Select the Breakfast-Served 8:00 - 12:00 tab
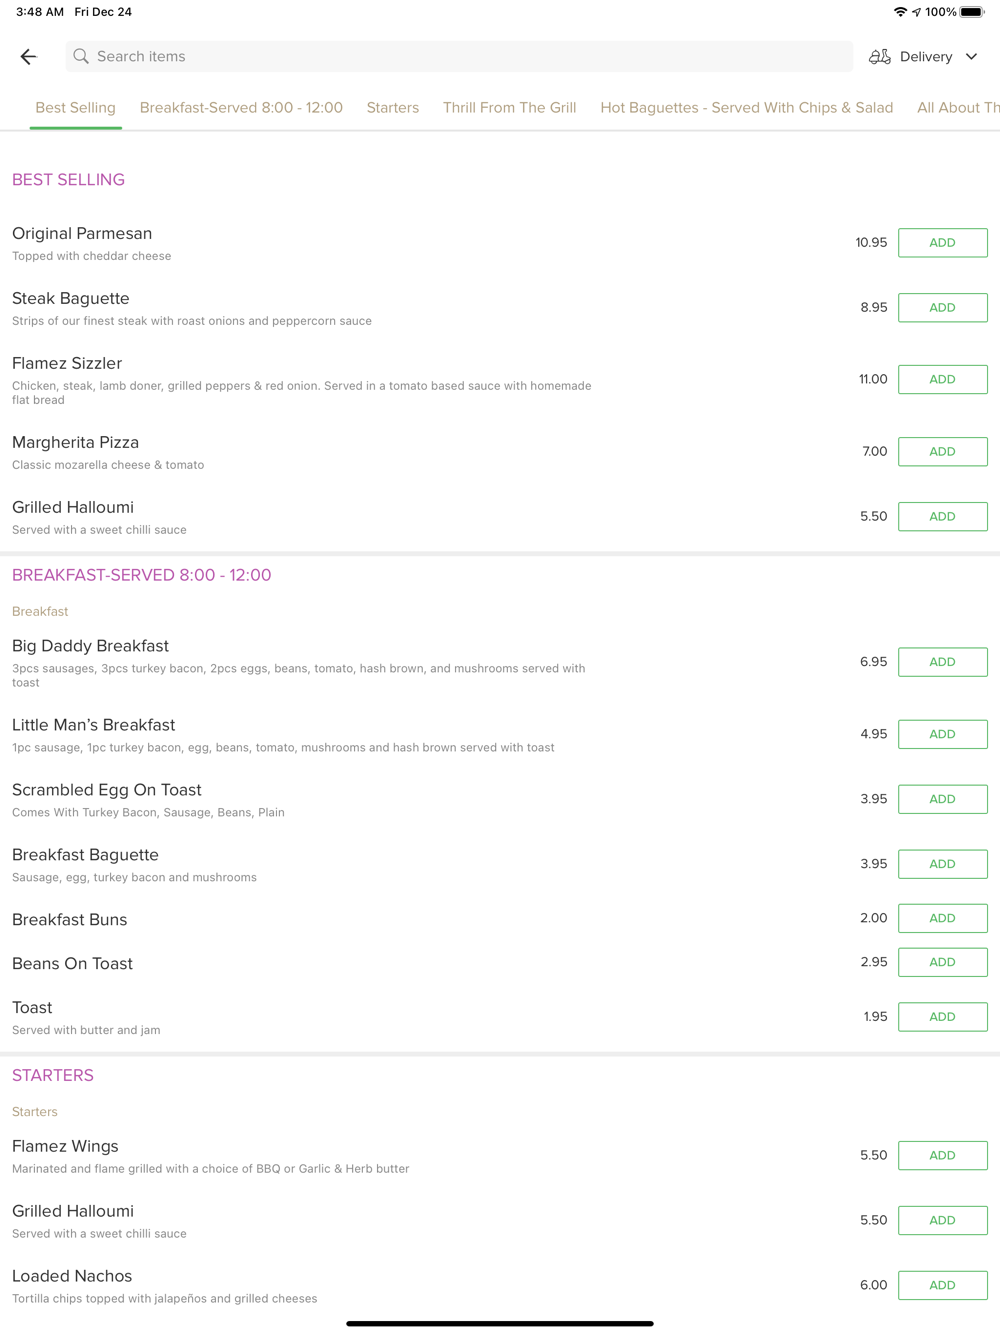Viewport: 1000px width, 1334px height. pyautogui.click(x=241, y=108)
